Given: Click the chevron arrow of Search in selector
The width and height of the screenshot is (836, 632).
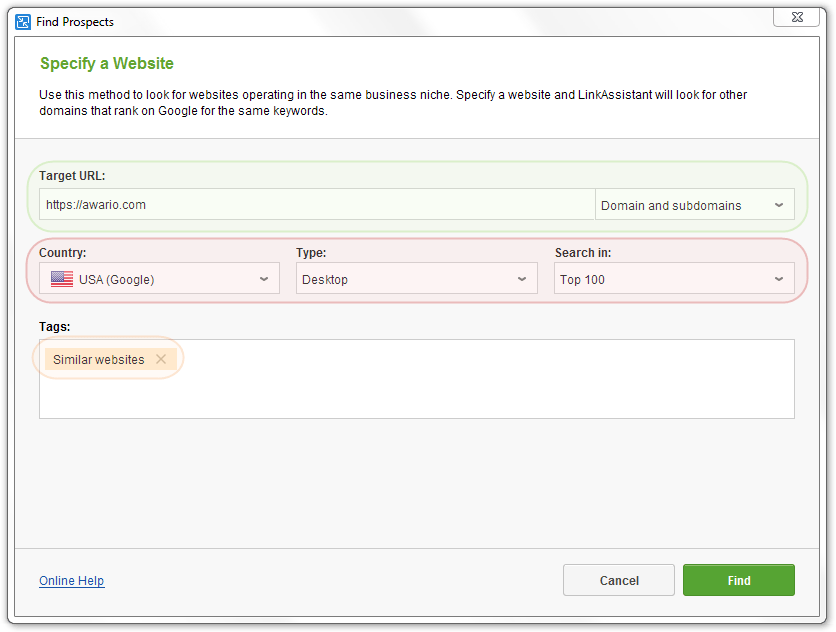Looking at the screenshot, I should pyautogui.click(x=779, y=280).
